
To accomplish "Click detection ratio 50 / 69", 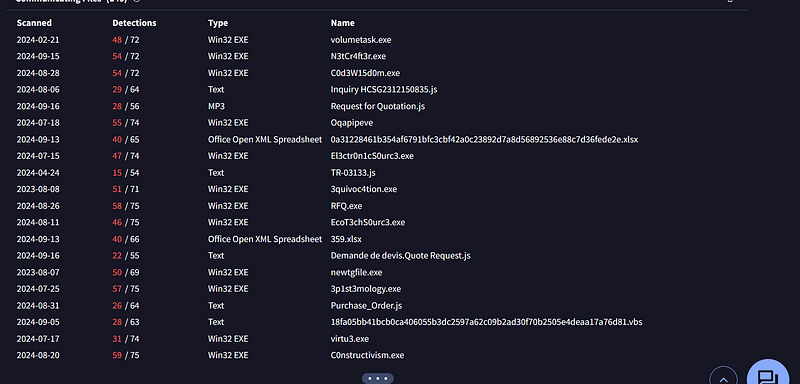I will pos(126,272).
